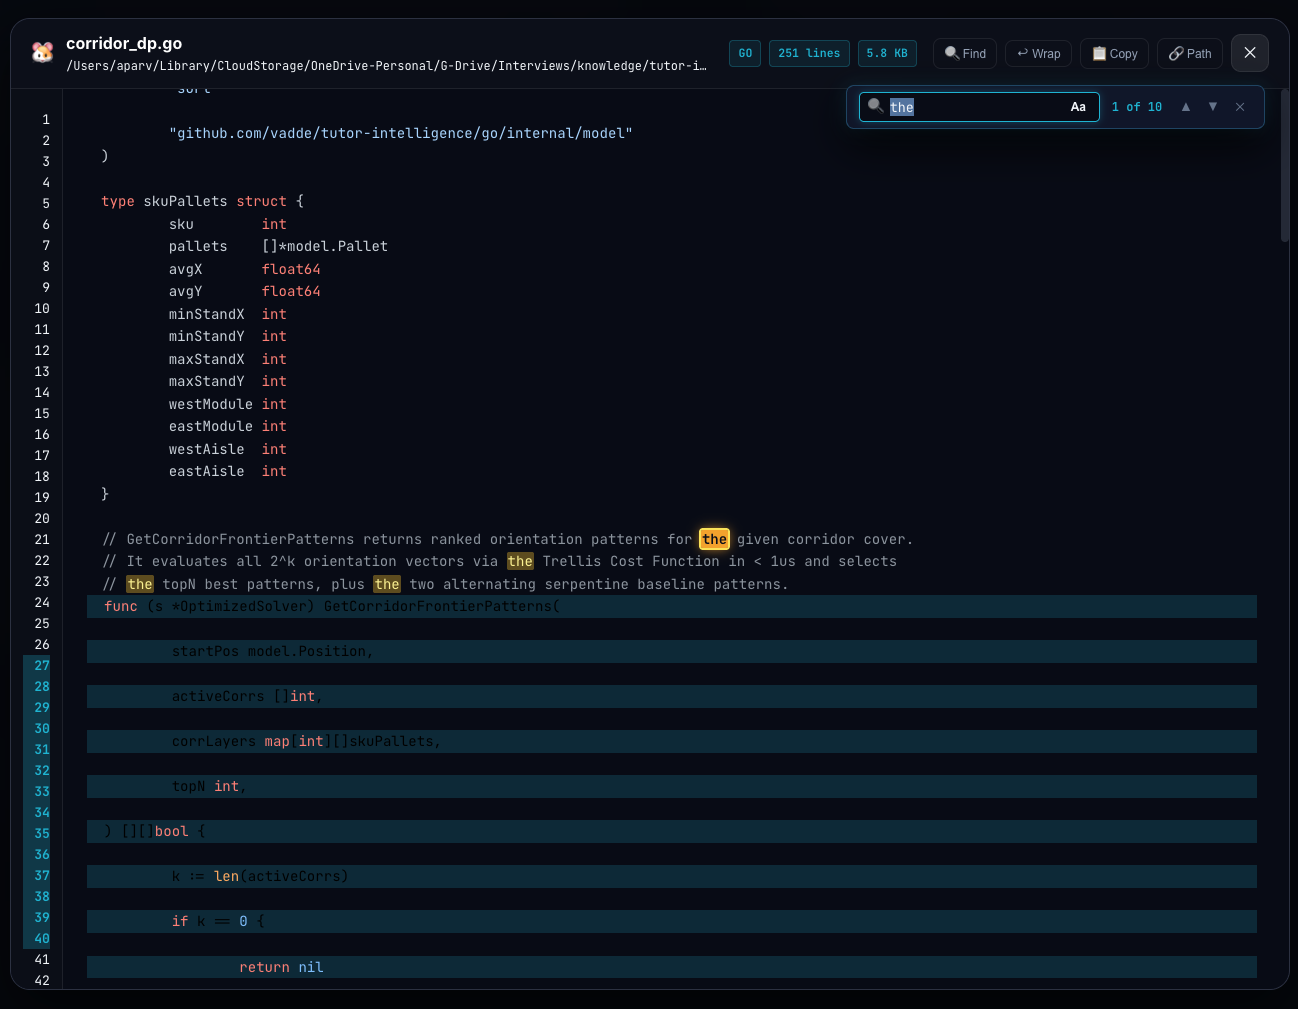Image resolution: width=1298 pixels, height=1009 pixels.
Task: Click the 'westModule int' field line
Action: [228, 404]
